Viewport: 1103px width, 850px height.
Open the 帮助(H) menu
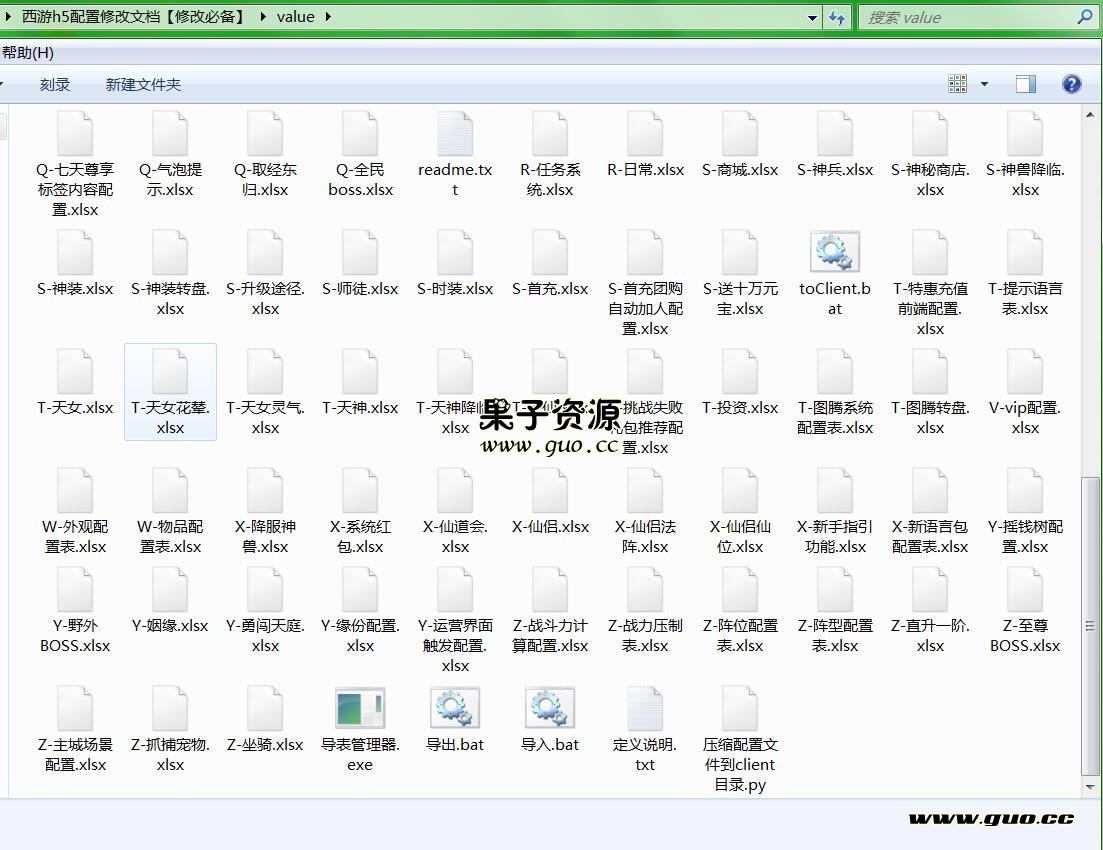(x=28, y=52)
